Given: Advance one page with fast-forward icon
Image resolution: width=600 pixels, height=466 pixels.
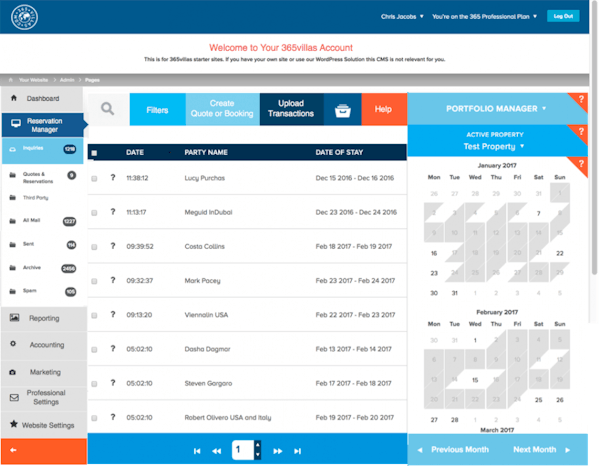Looking at the screenshot, I should pos(277,451).
